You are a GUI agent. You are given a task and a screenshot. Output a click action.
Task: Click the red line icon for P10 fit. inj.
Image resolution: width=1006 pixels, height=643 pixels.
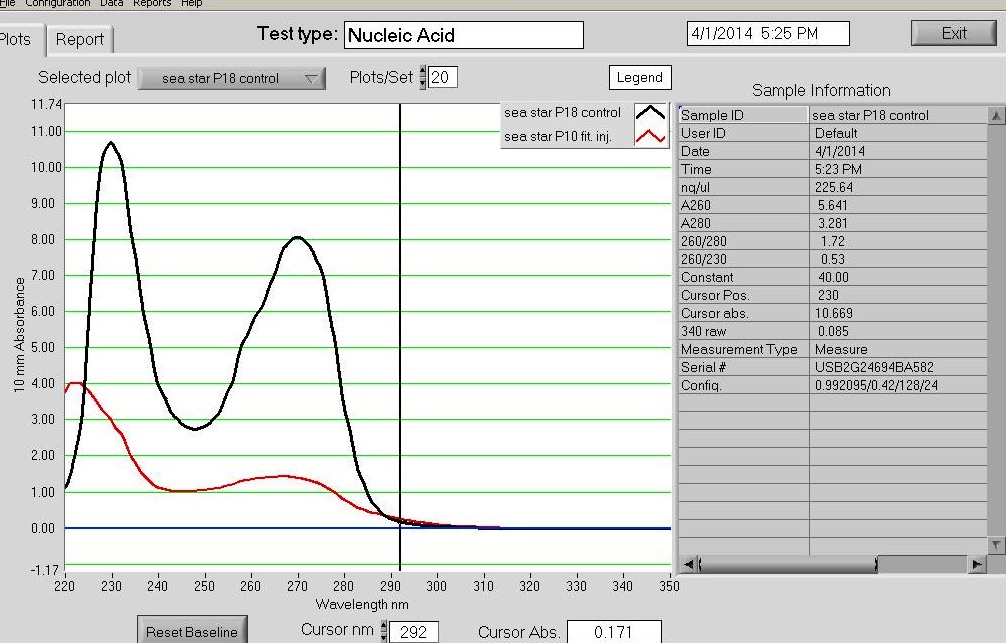point(650,137)
